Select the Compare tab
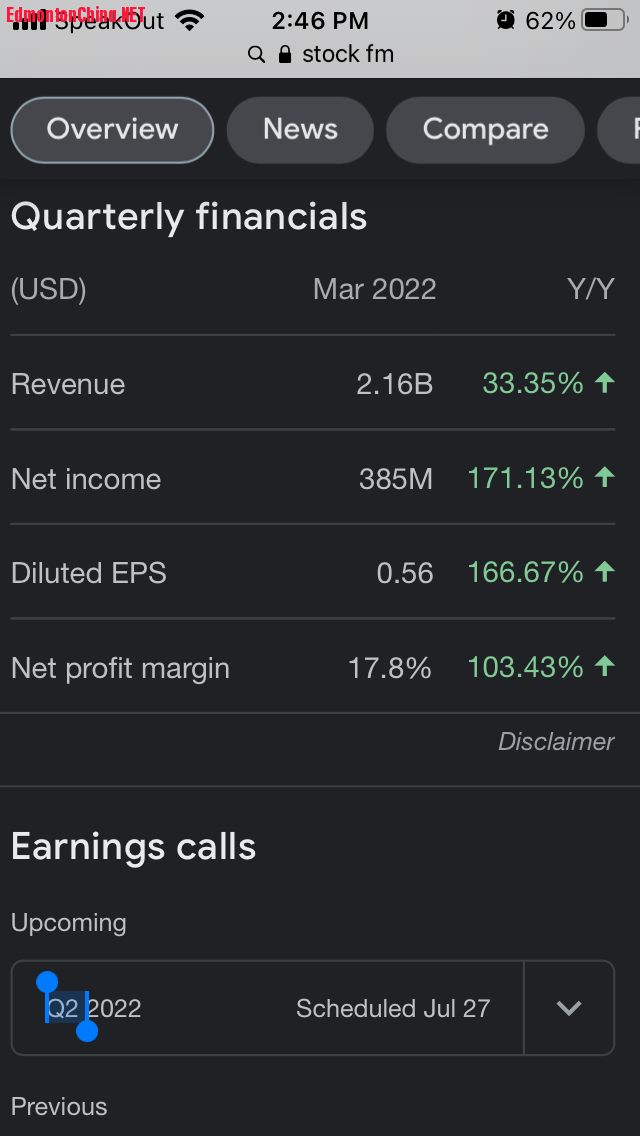The height and width of the screenshot is (1136, 640). (485, 130)
